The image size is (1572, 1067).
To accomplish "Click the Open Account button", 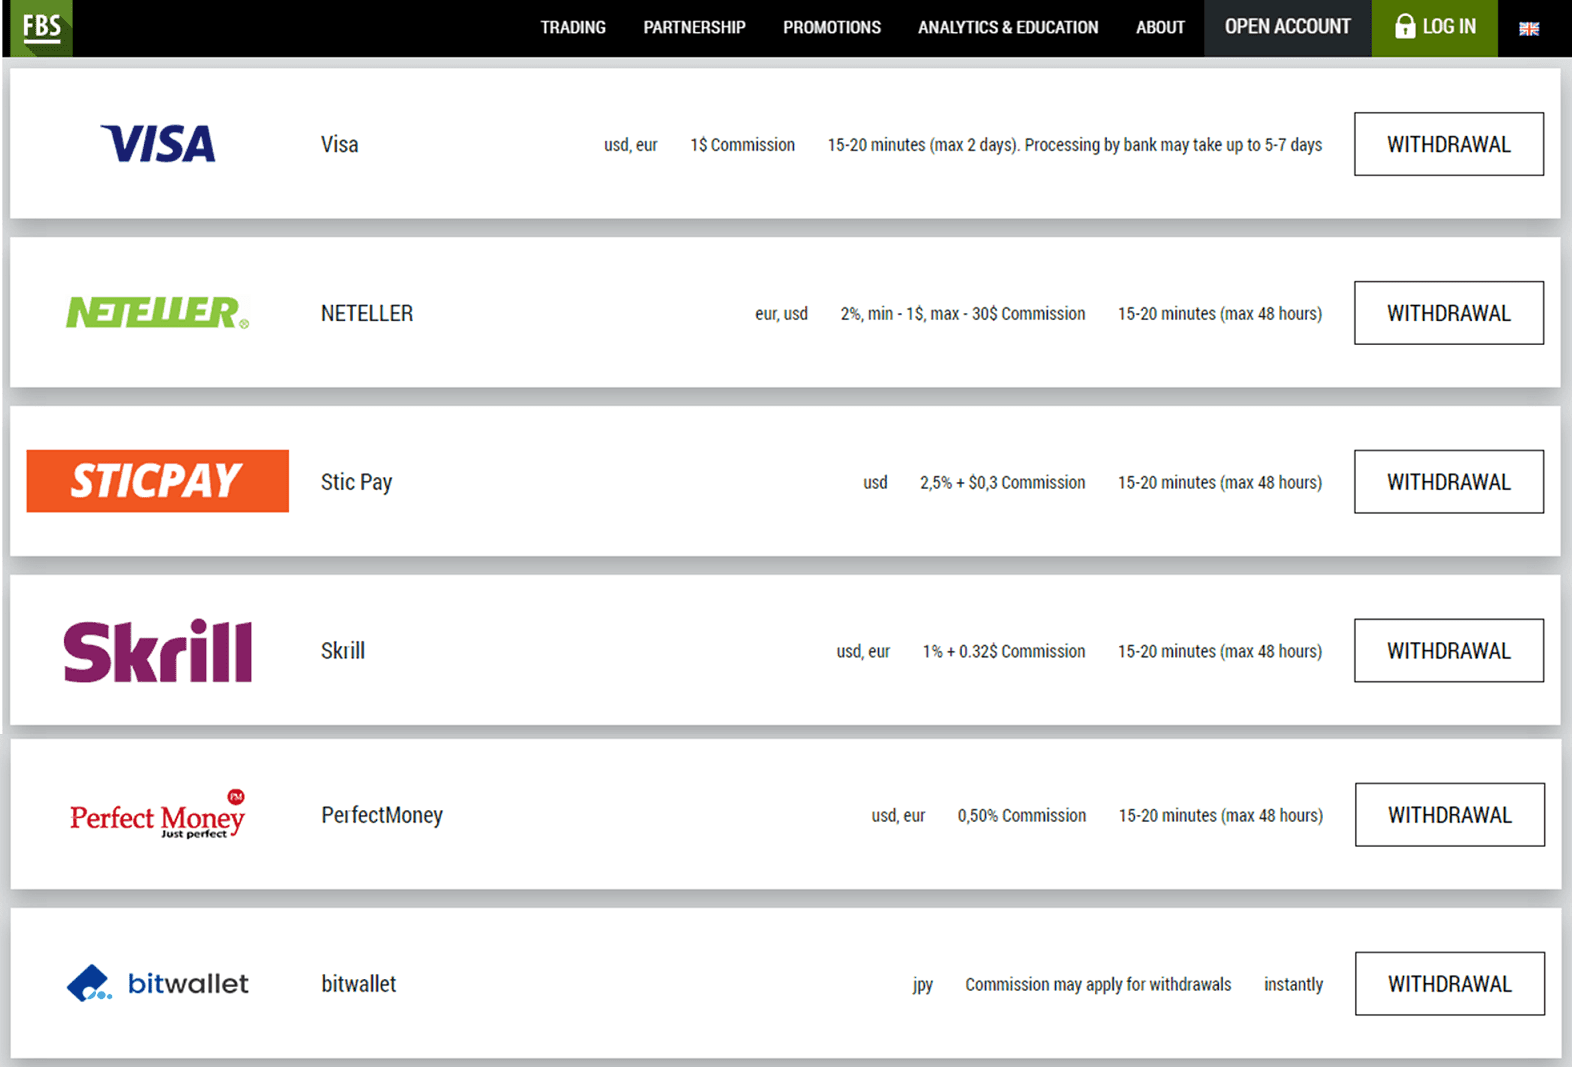I will tap(1288, 27).
